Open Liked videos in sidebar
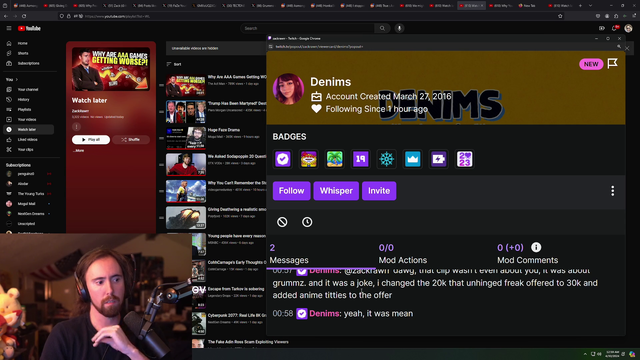 pos(27,140)
